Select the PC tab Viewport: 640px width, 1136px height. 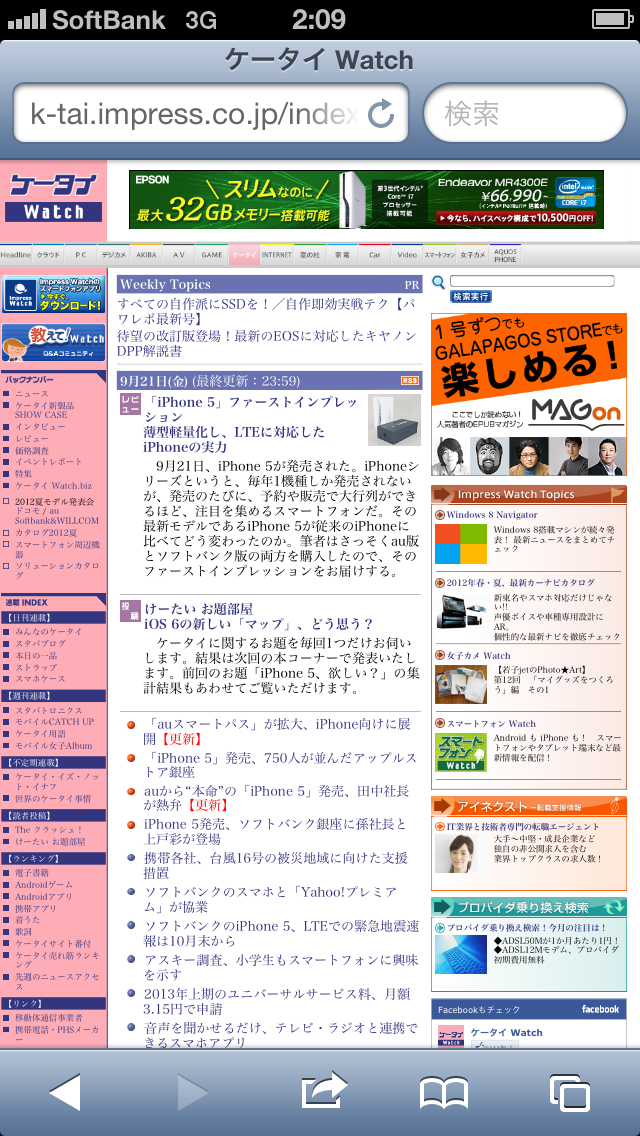pos(80,255)
